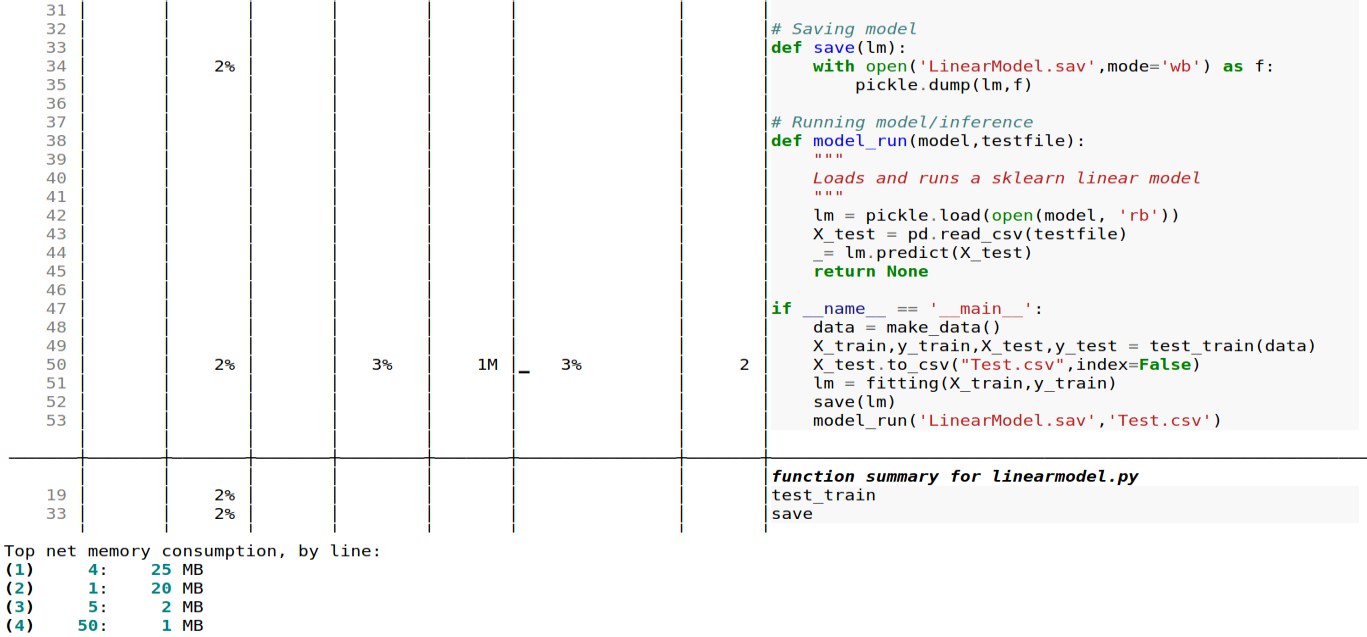The height and width of the screenshot is (637, 1367).
Task: Click the 'def model_run' function definition line
Action: point(927,141)
